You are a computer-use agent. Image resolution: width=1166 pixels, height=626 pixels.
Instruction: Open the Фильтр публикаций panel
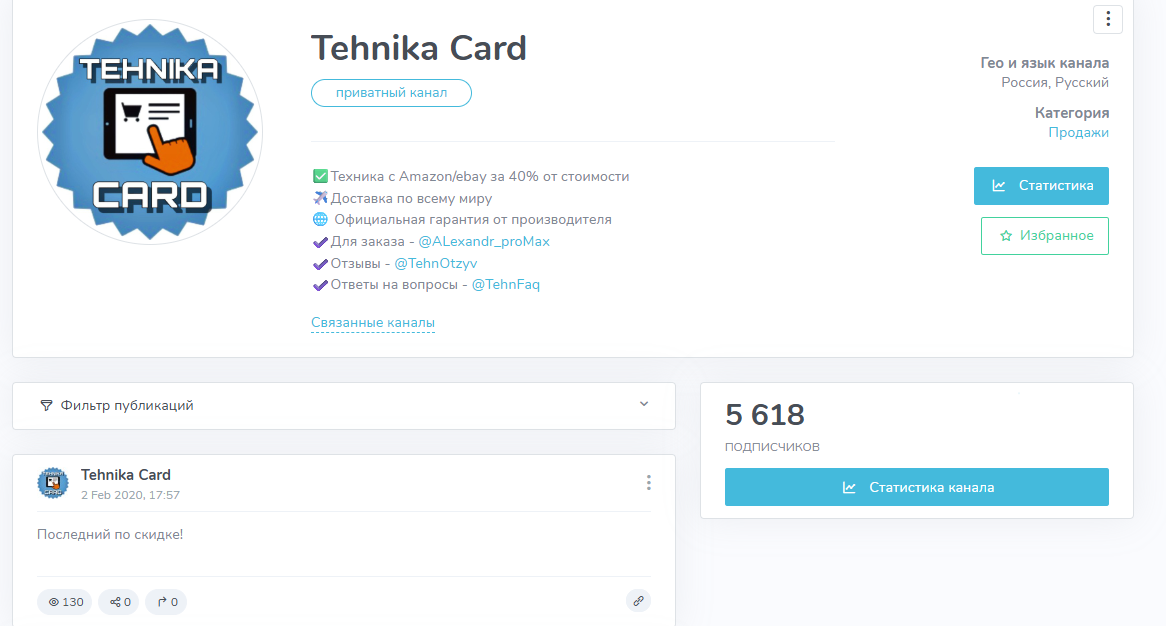coord(127,406)
